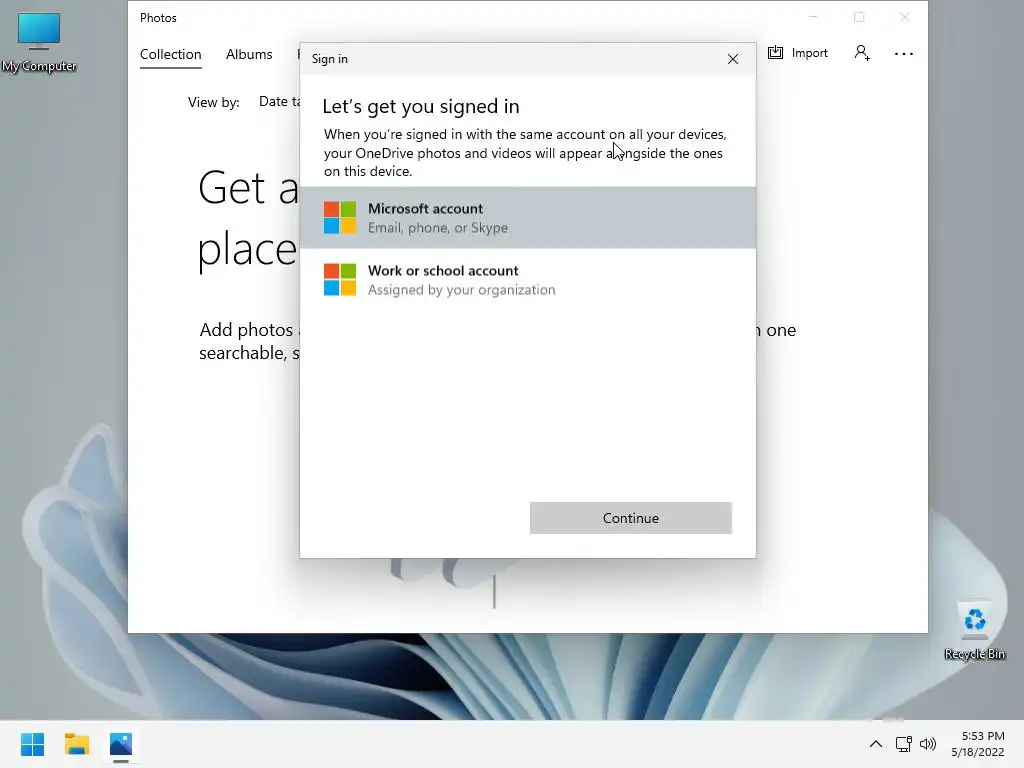Viewport: 1024px width, 768px height.
Task: Click the volume speaker icon in the tray
Action: tap(927, 744)
